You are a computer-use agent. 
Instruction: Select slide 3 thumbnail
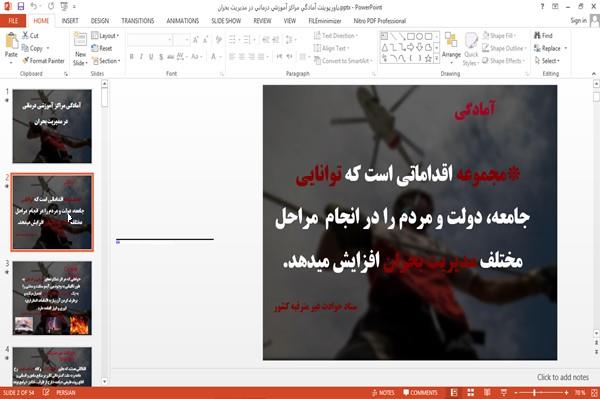(52, 298)
